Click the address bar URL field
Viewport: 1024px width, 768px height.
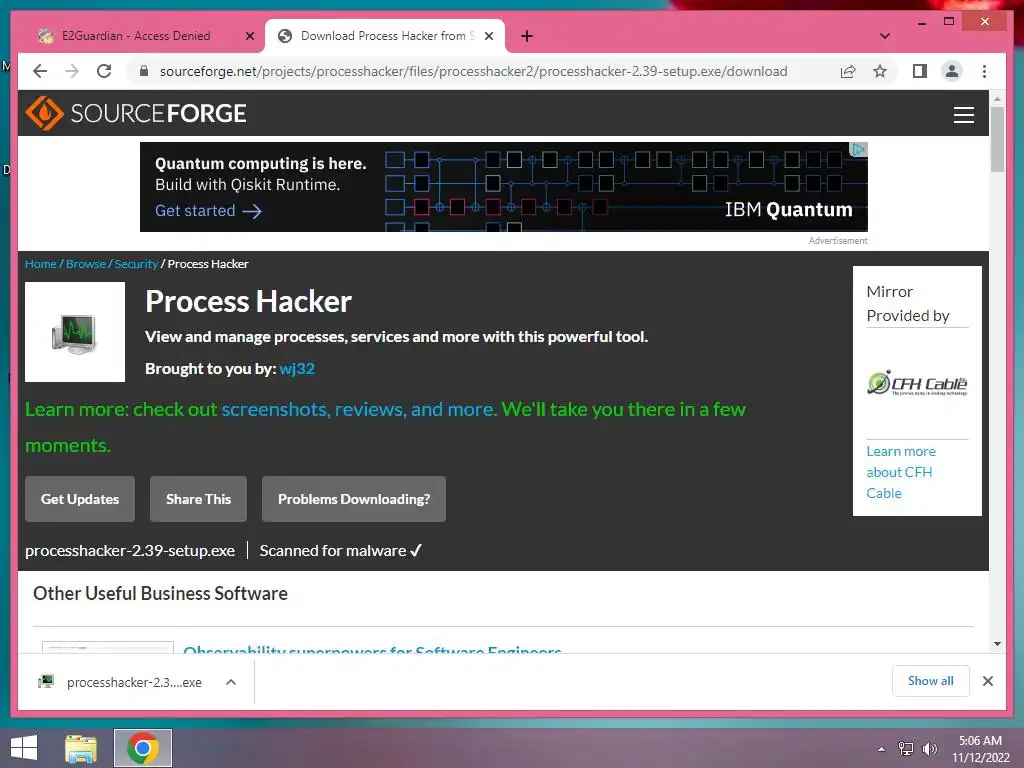[x=473, y=71]
